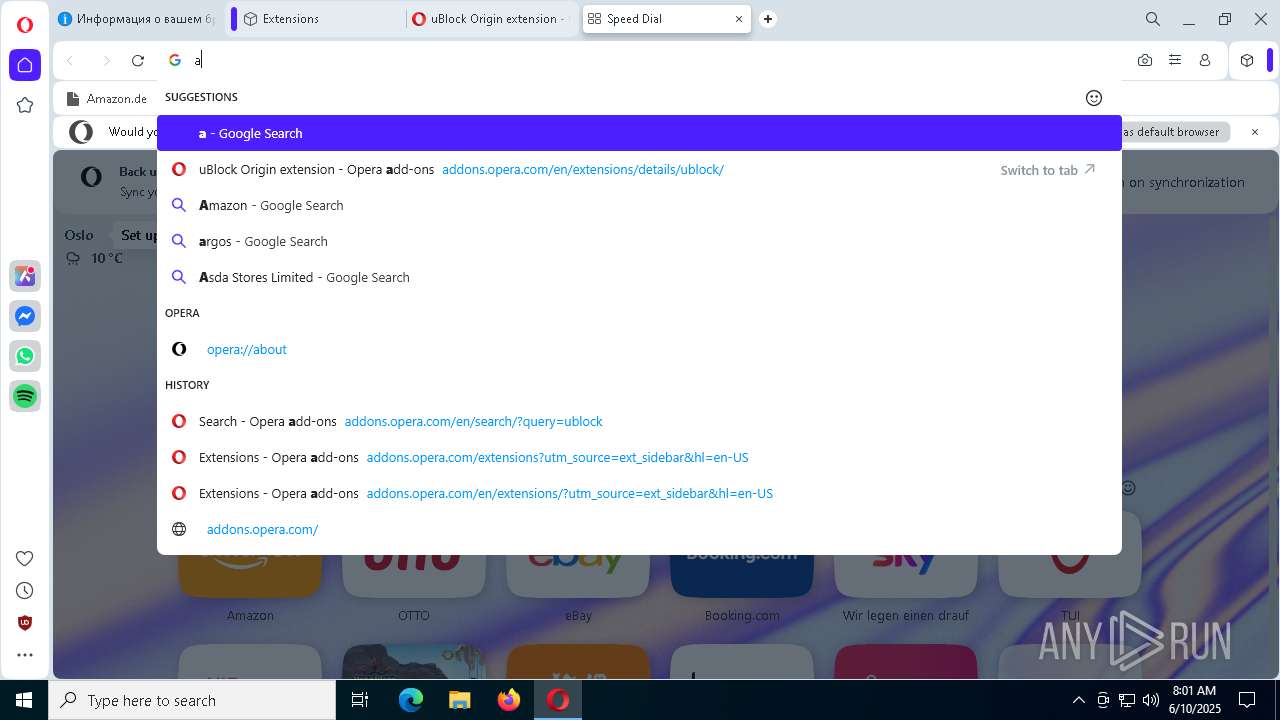1280x720 pixels.
Task: Click the Windows taskbar search box
Action: click(x=192, y=700)
